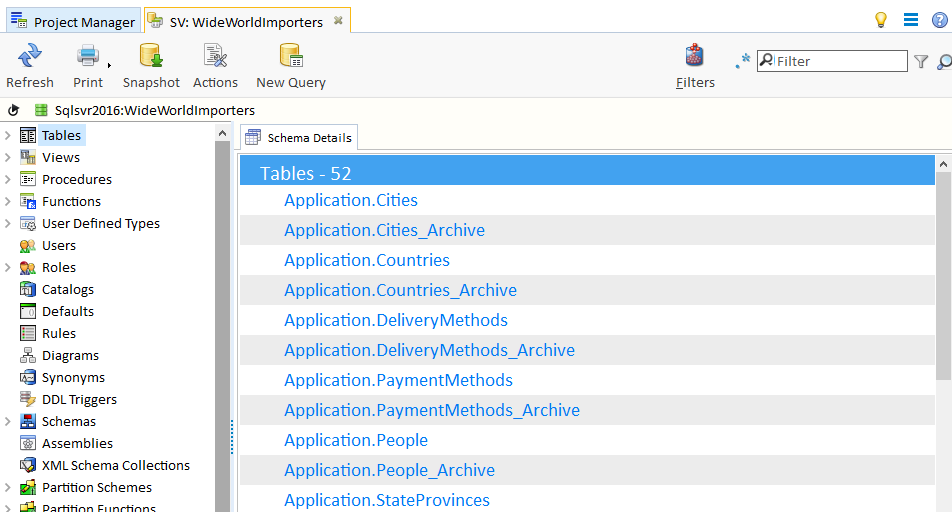Click the Assemblies icon in tree

coord(27,443)
